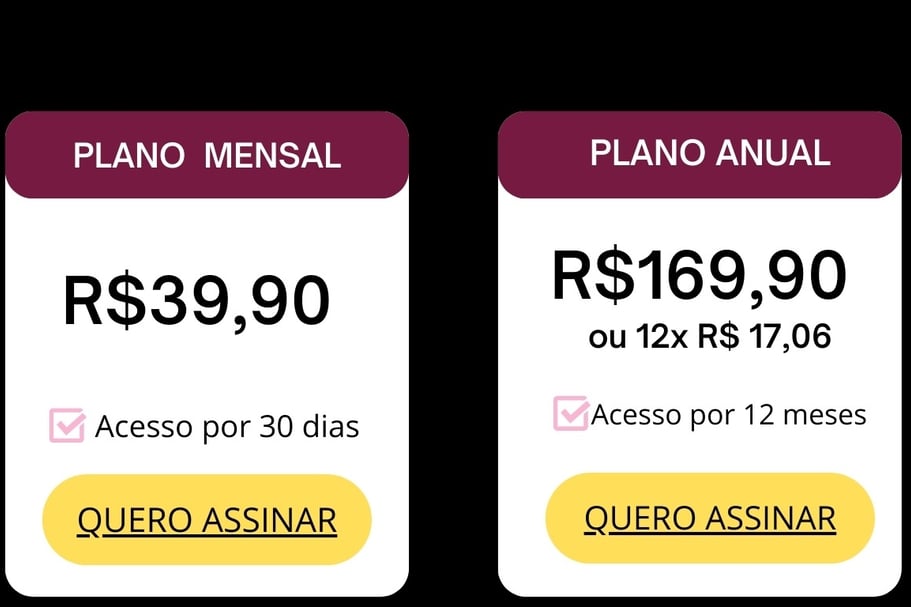Click the R$ symbol of the annual price
The height and width of the screenshot is (607, 911).
coord(594,275)
